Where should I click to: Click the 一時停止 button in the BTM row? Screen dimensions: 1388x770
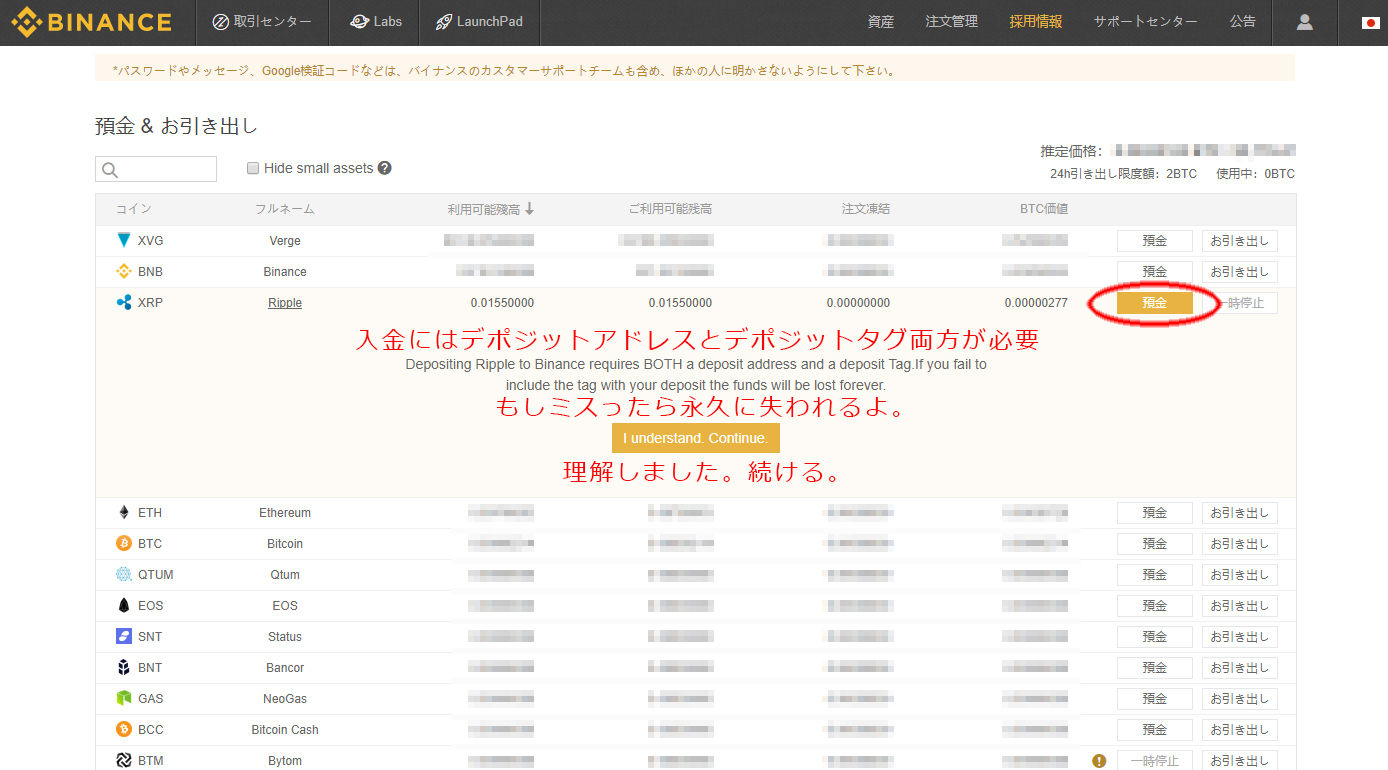(1155, 760)
